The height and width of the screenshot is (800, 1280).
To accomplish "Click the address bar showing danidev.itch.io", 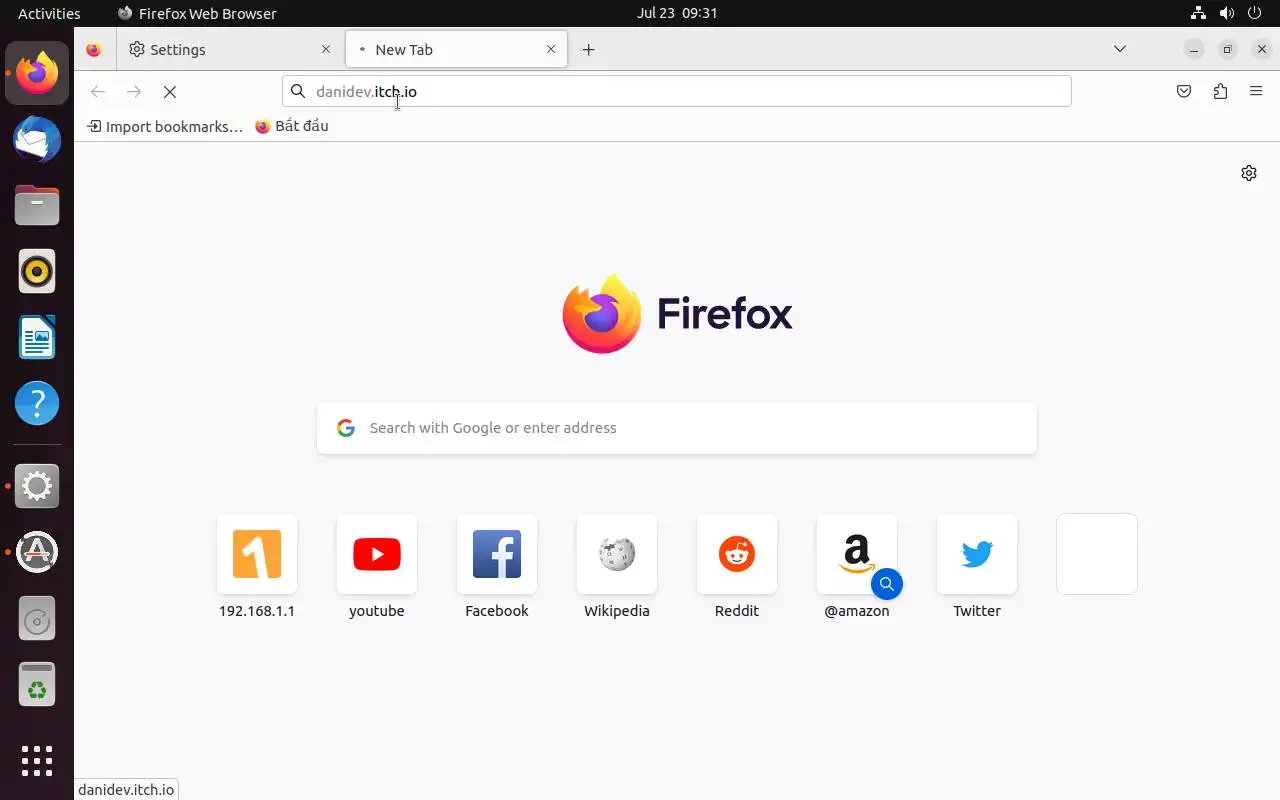I will click(x=677, y=92).
